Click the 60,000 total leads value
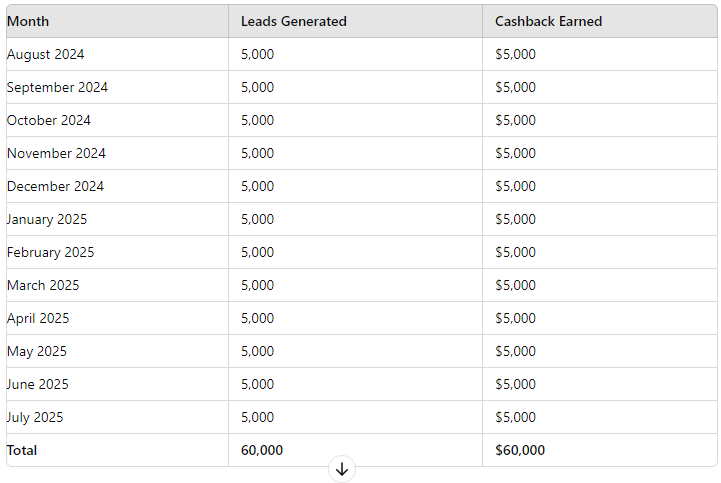This screenshot has height=483, width=721. pyautogui.click(x=262, y=450)
